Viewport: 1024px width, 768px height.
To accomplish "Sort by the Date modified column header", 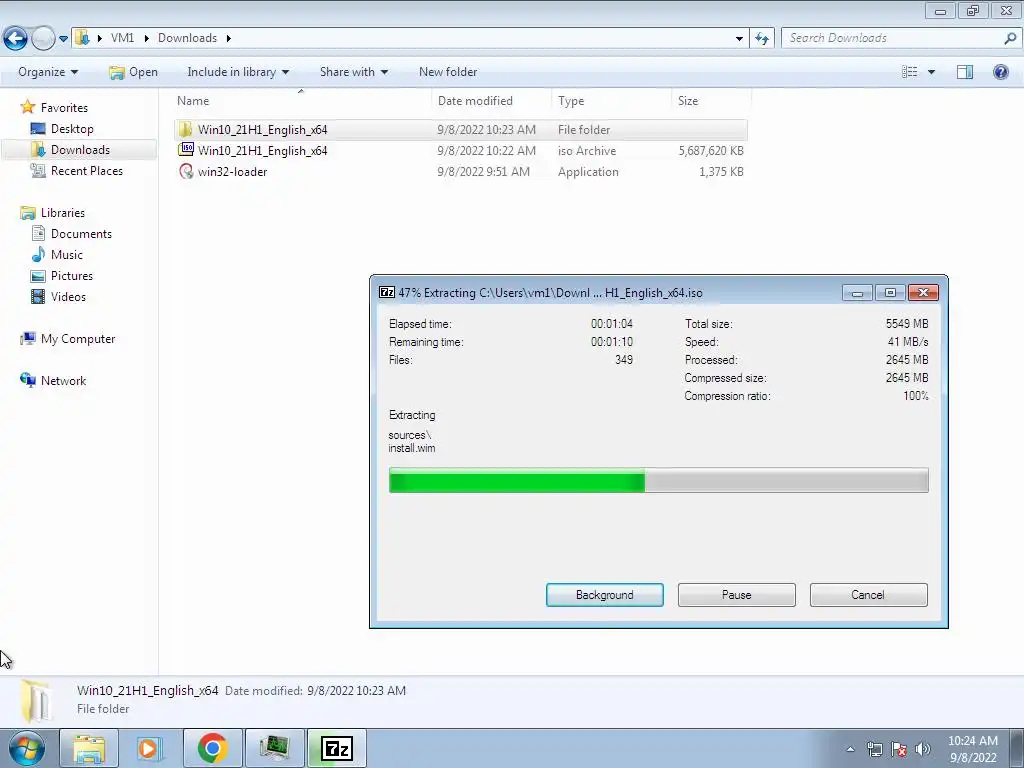I will (x=491, y=101).
